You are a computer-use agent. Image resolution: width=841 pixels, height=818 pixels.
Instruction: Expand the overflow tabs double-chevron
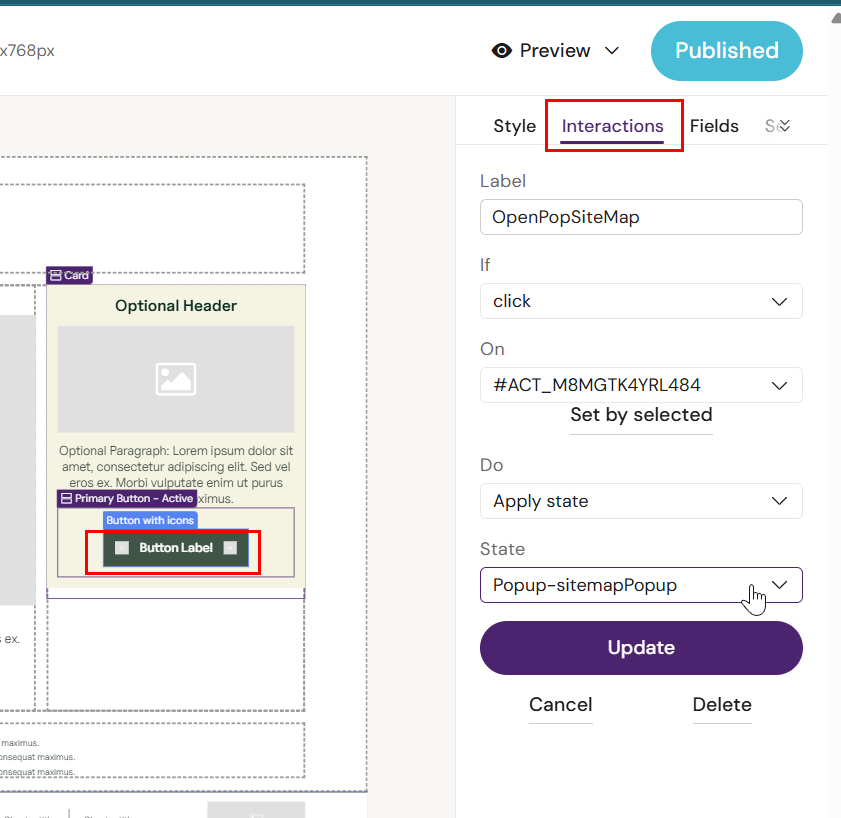pos(784,126)
